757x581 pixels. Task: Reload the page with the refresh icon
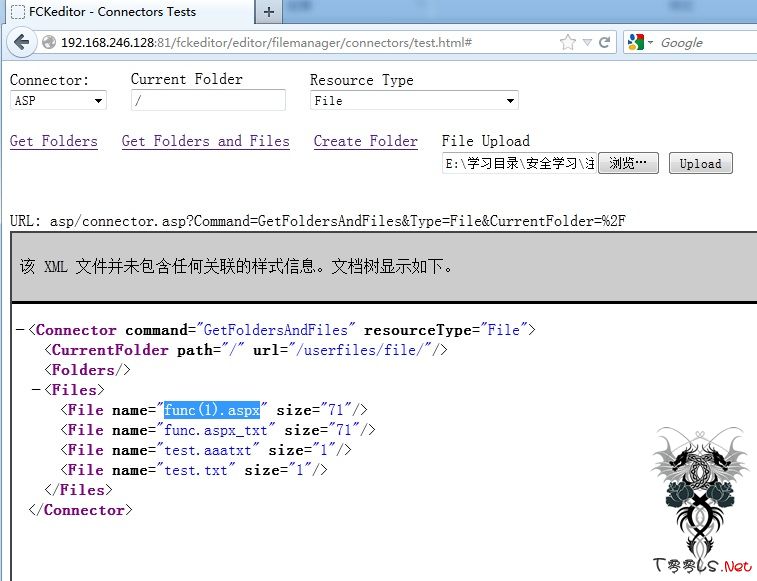pyautogui.click(x=604, y=43)
